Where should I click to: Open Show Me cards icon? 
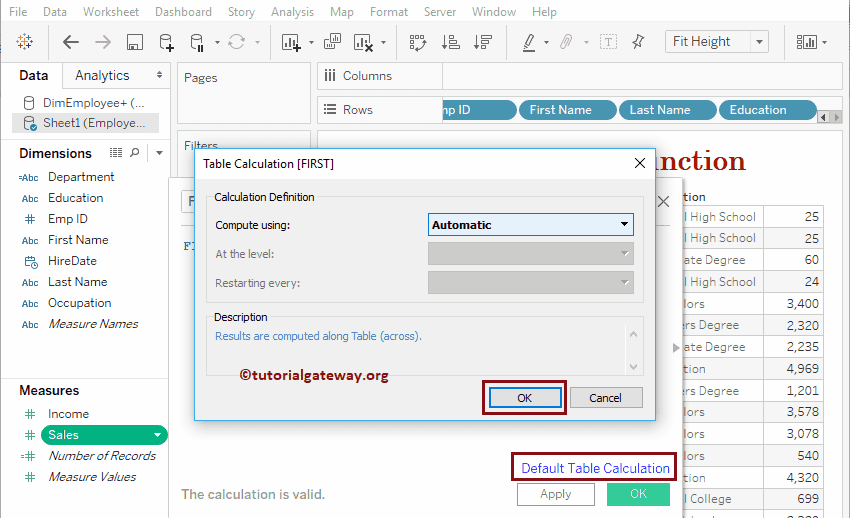point(806,42)
